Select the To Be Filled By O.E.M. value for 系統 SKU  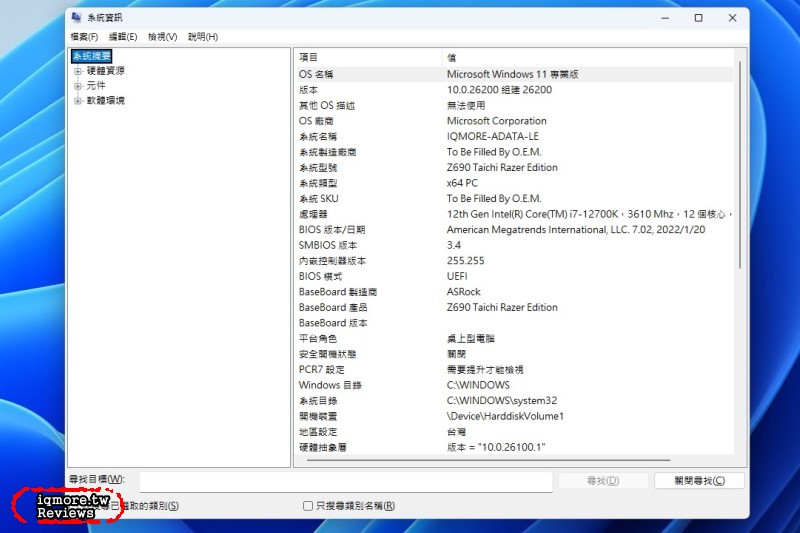[x=494, y=199]
